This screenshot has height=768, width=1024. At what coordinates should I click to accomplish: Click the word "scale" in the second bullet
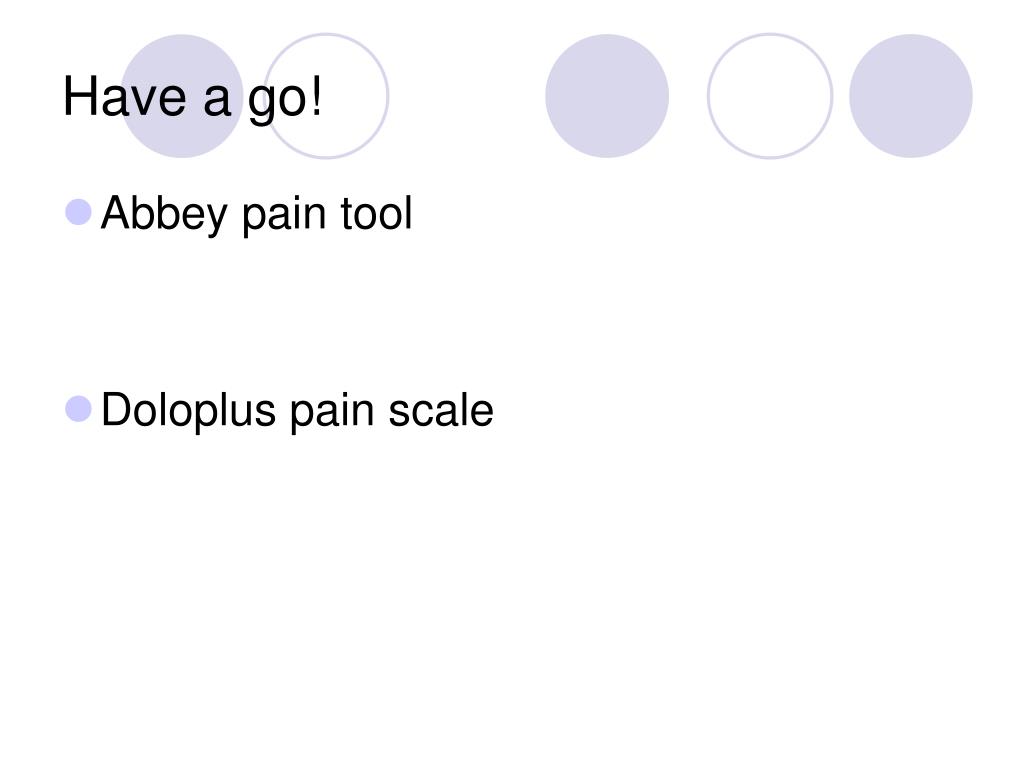click(441, 410)
